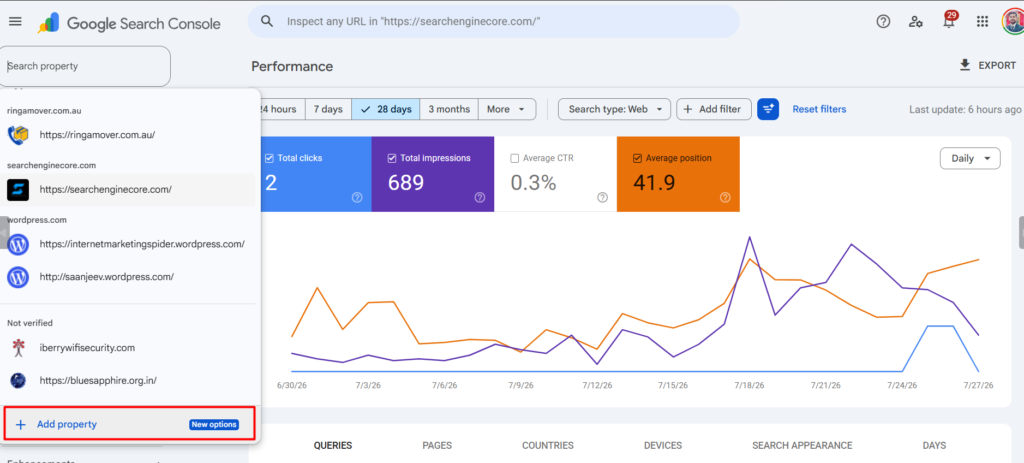Select the 3 months date range

(x=449, y=109)
